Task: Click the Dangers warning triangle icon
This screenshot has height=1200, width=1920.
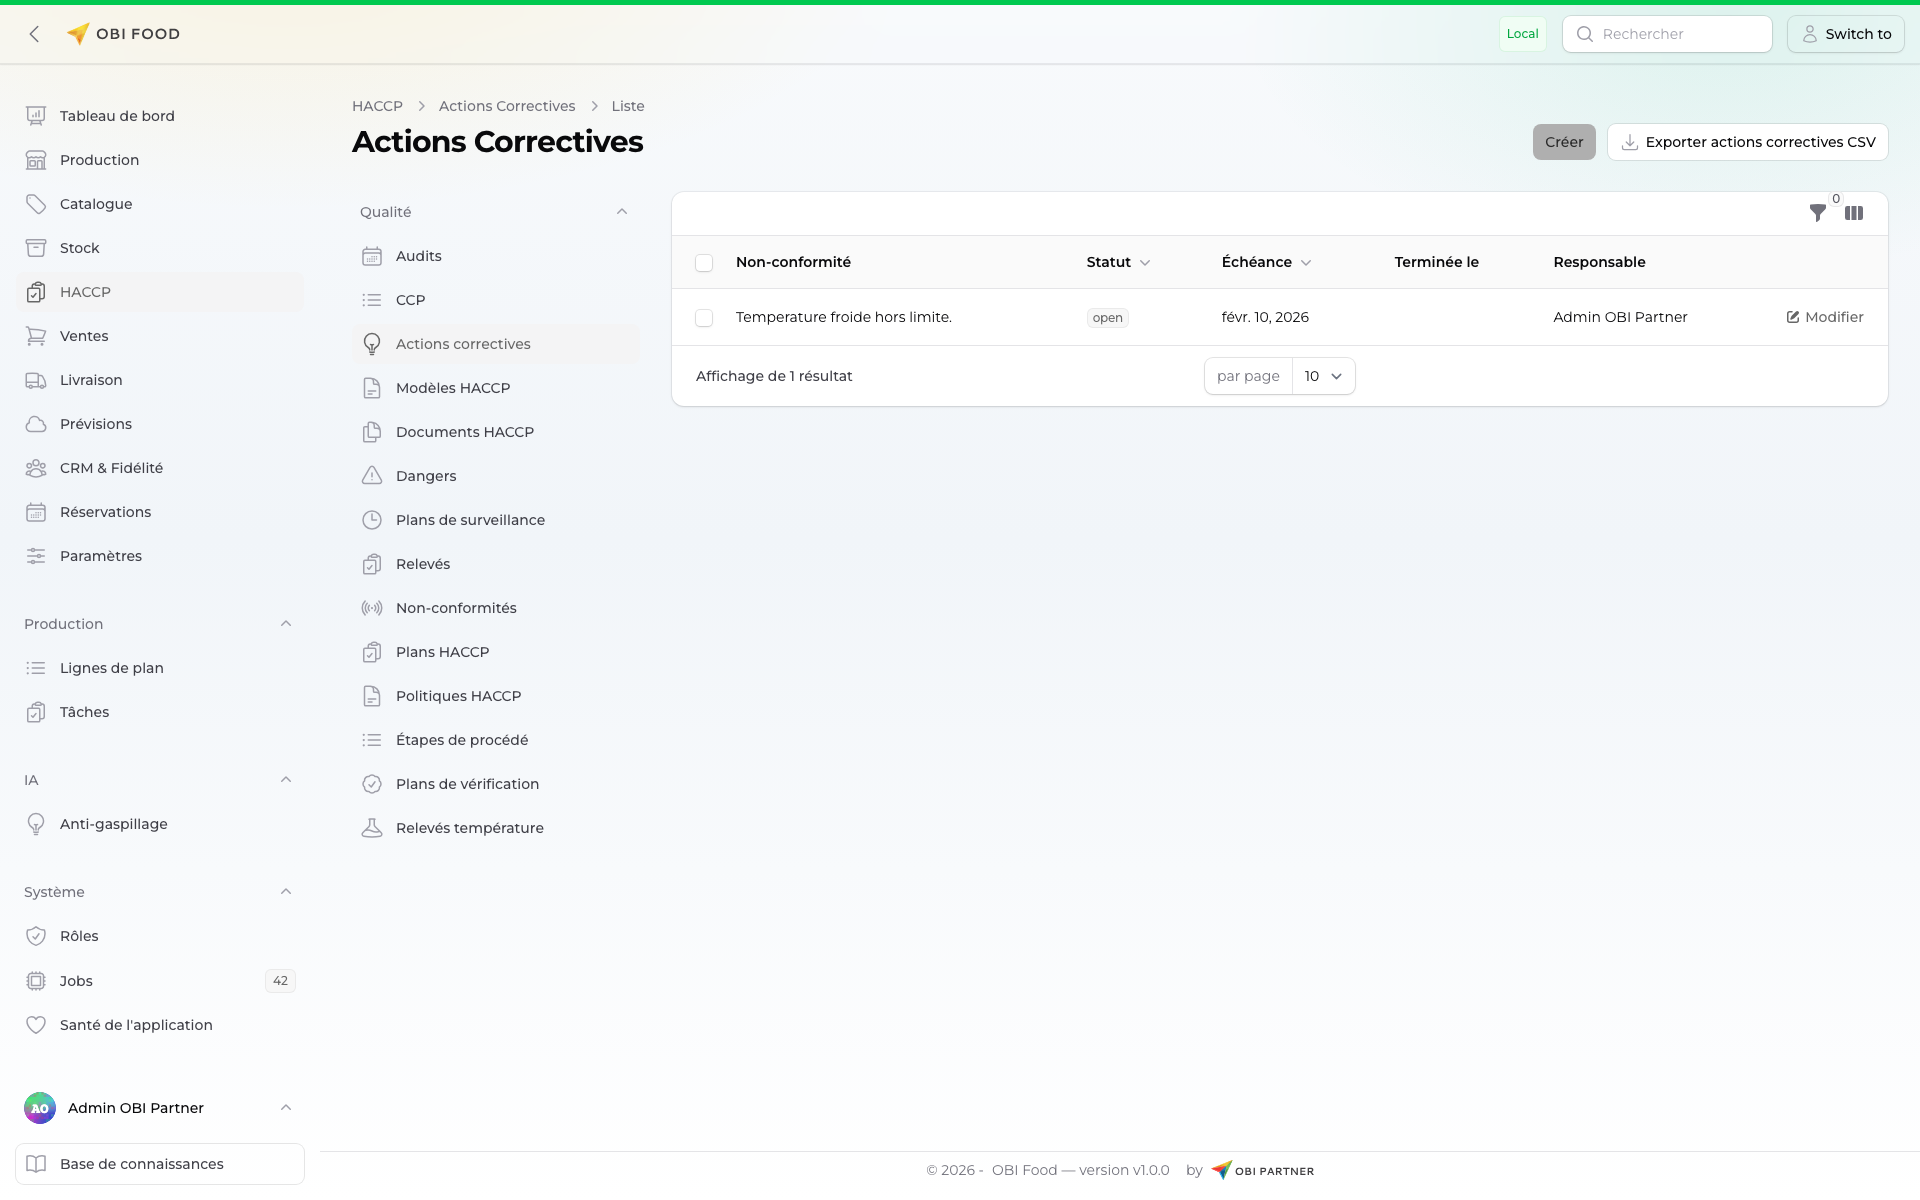Action: 372,476
